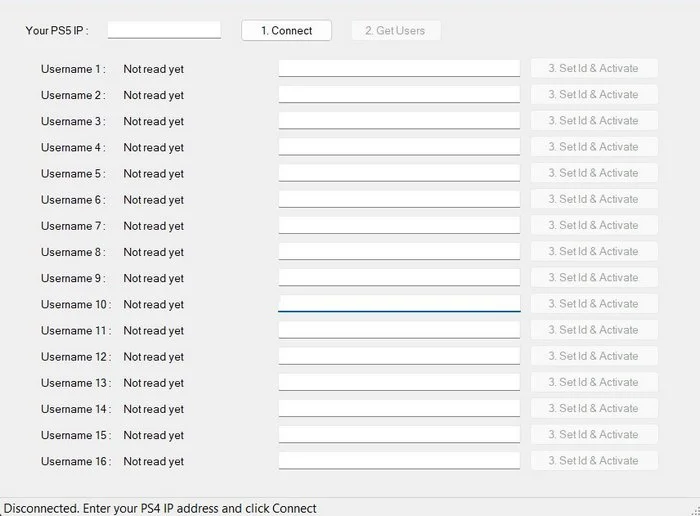The width and height of the screenshot is (700, 516).
Task: Click Set Id & Activate for Username 8
Action: [x=593, y=251]
